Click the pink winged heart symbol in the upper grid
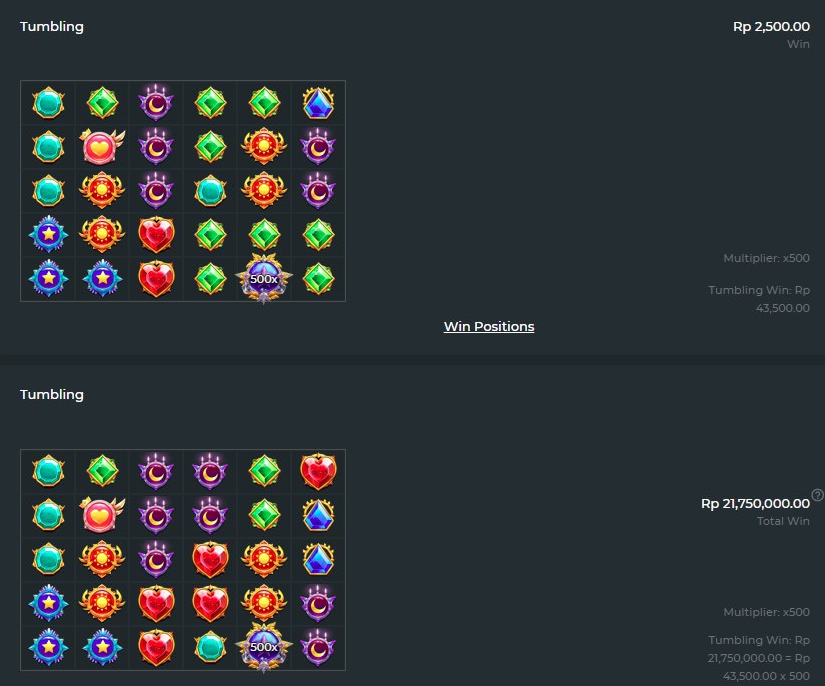The image size is (825, 686). [x=102, y=147]
